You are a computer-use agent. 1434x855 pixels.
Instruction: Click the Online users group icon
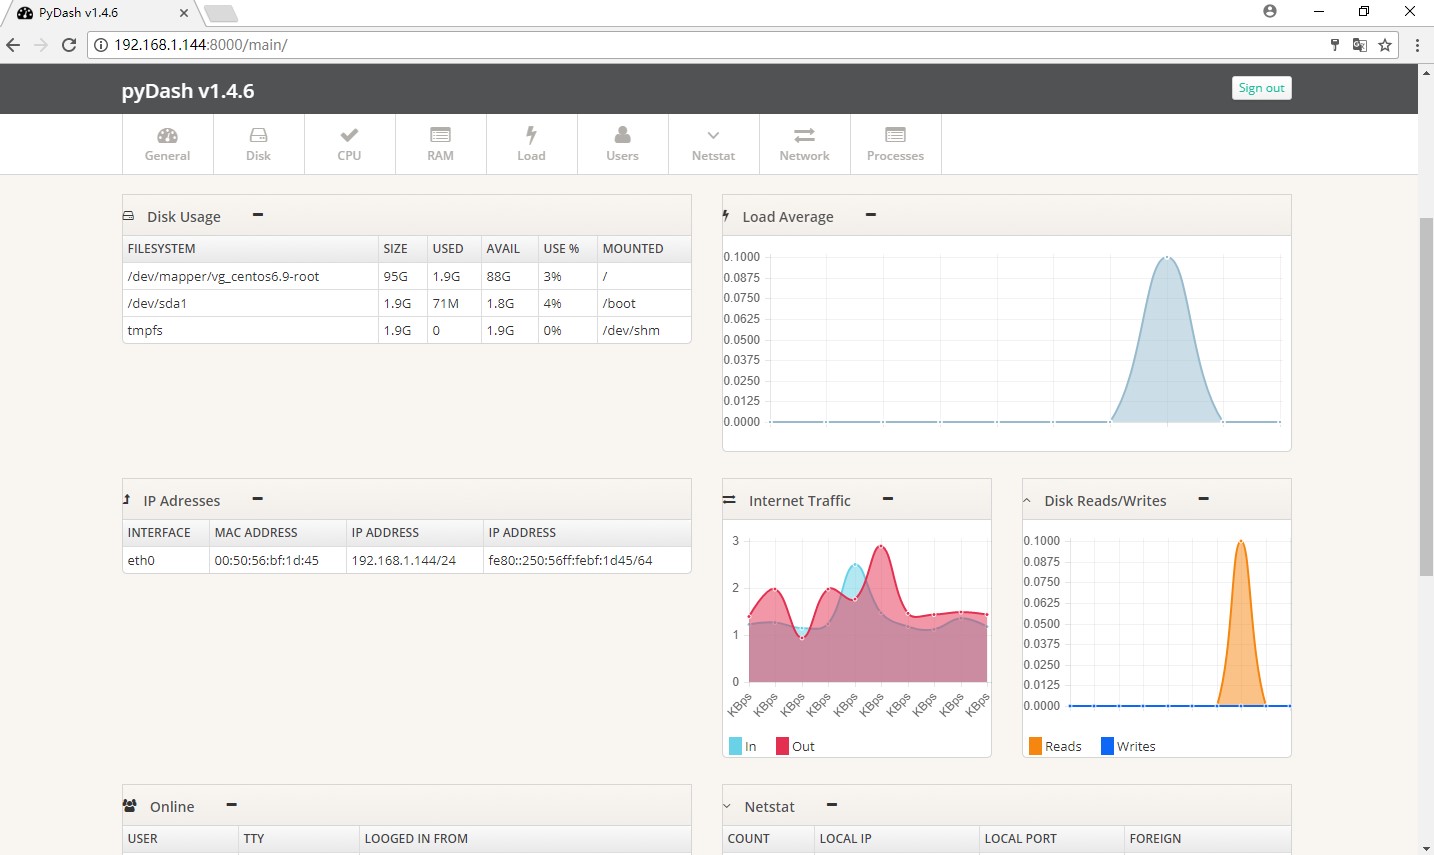pyautogui.click(x=130, y=806)
